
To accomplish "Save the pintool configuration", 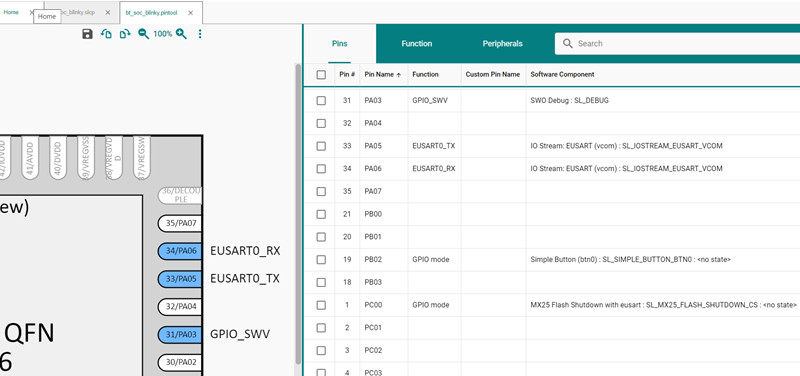I will click(88, 34).
